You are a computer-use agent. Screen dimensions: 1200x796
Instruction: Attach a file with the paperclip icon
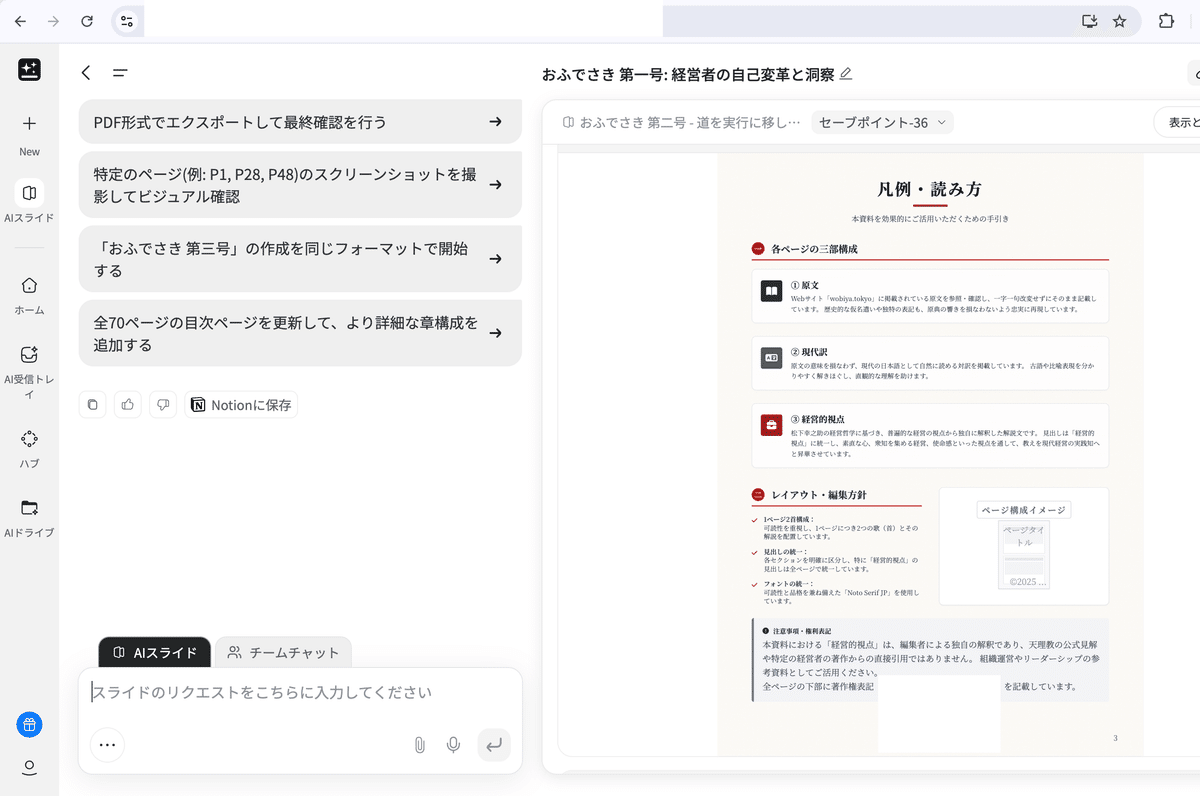[420, 745]
